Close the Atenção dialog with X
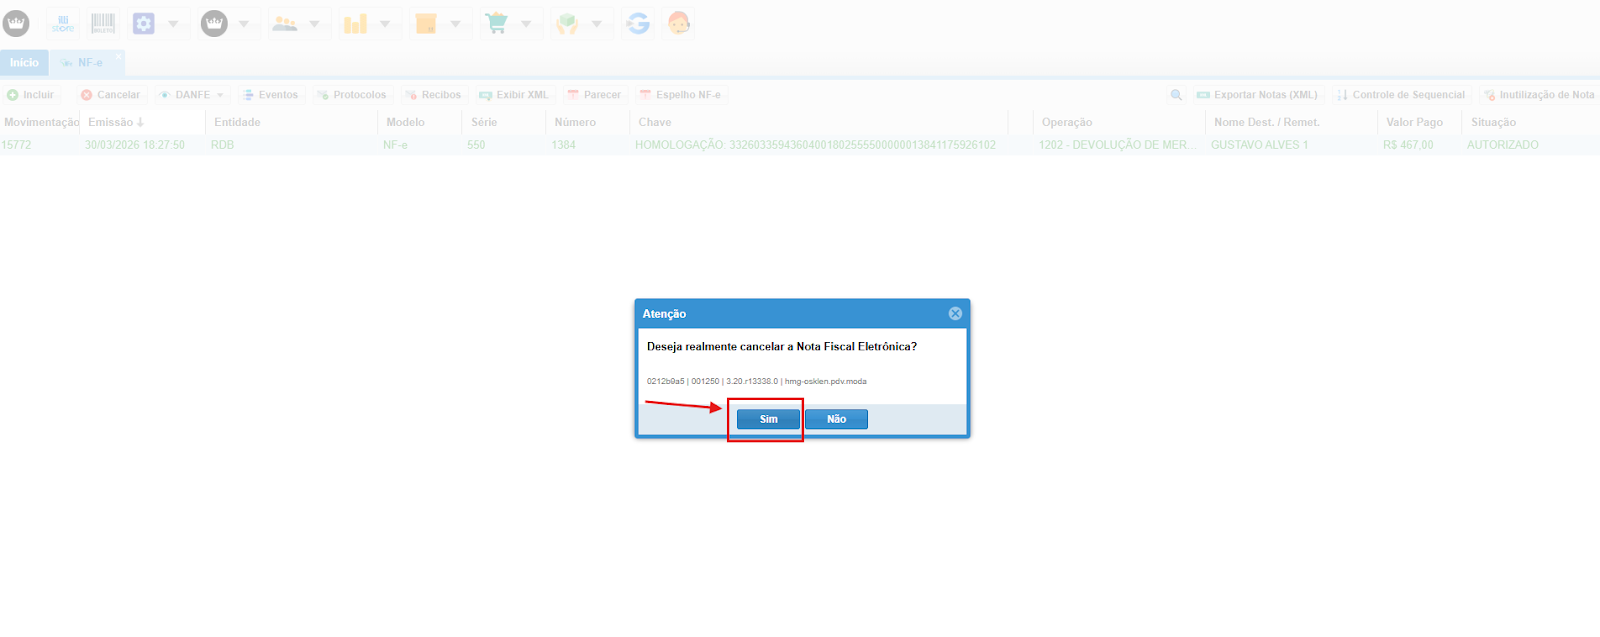The image size is (1600, 637). (955, 314)
